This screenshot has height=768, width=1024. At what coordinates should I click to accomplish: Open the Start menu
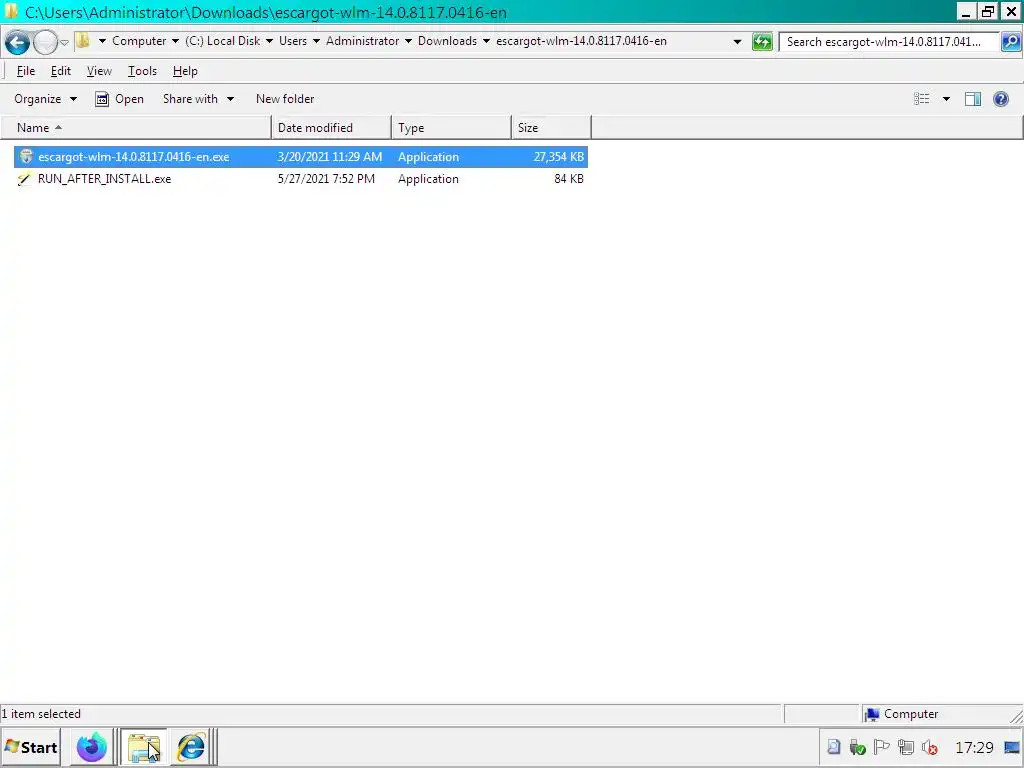(31, 748)
